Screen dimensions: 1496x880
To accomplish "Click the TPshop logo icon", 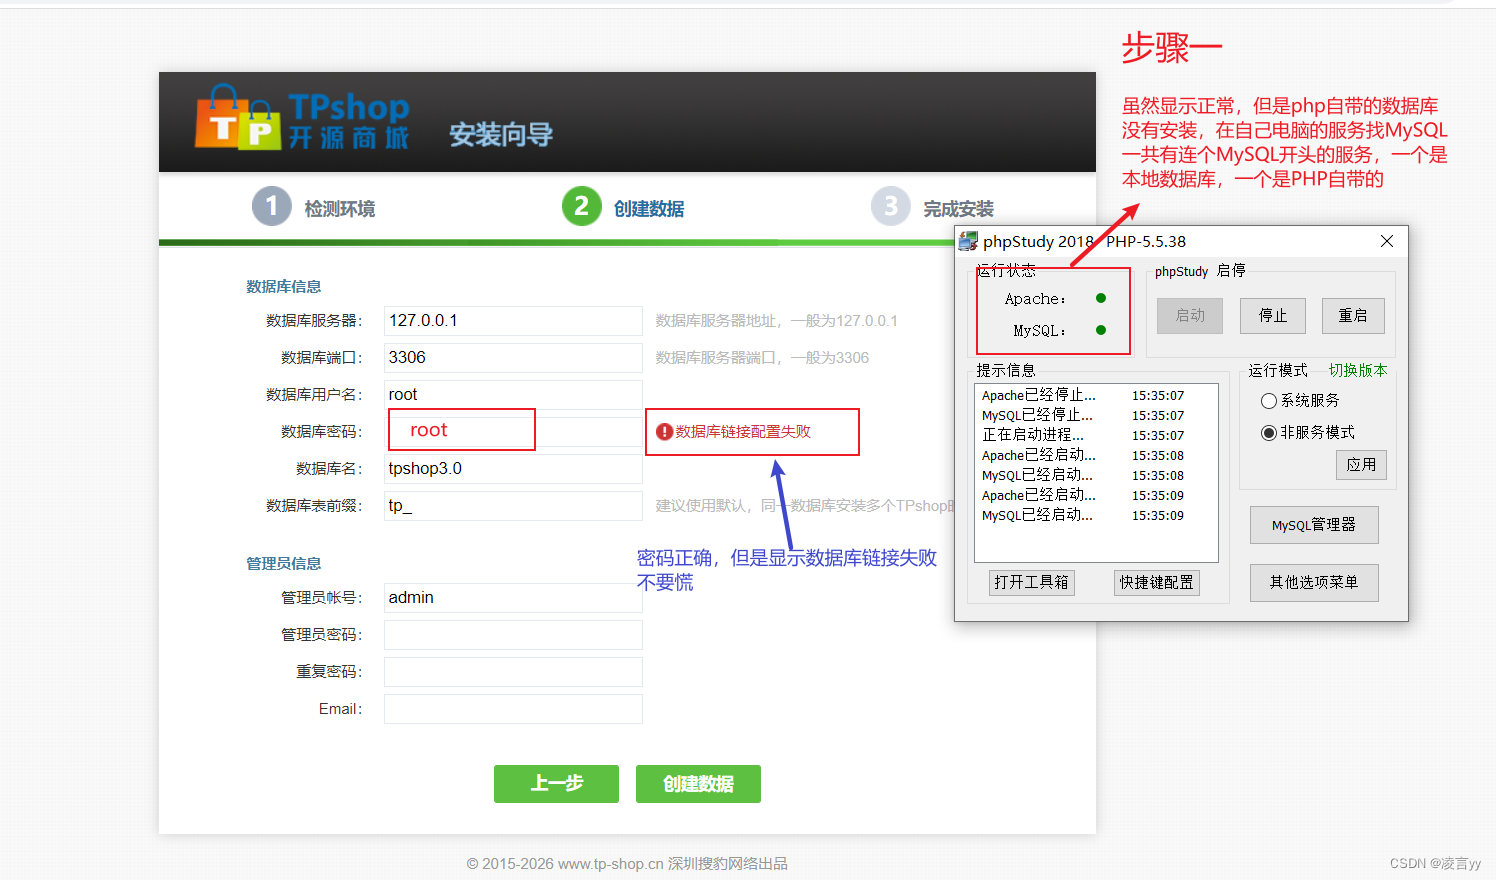I will point(238,118).
